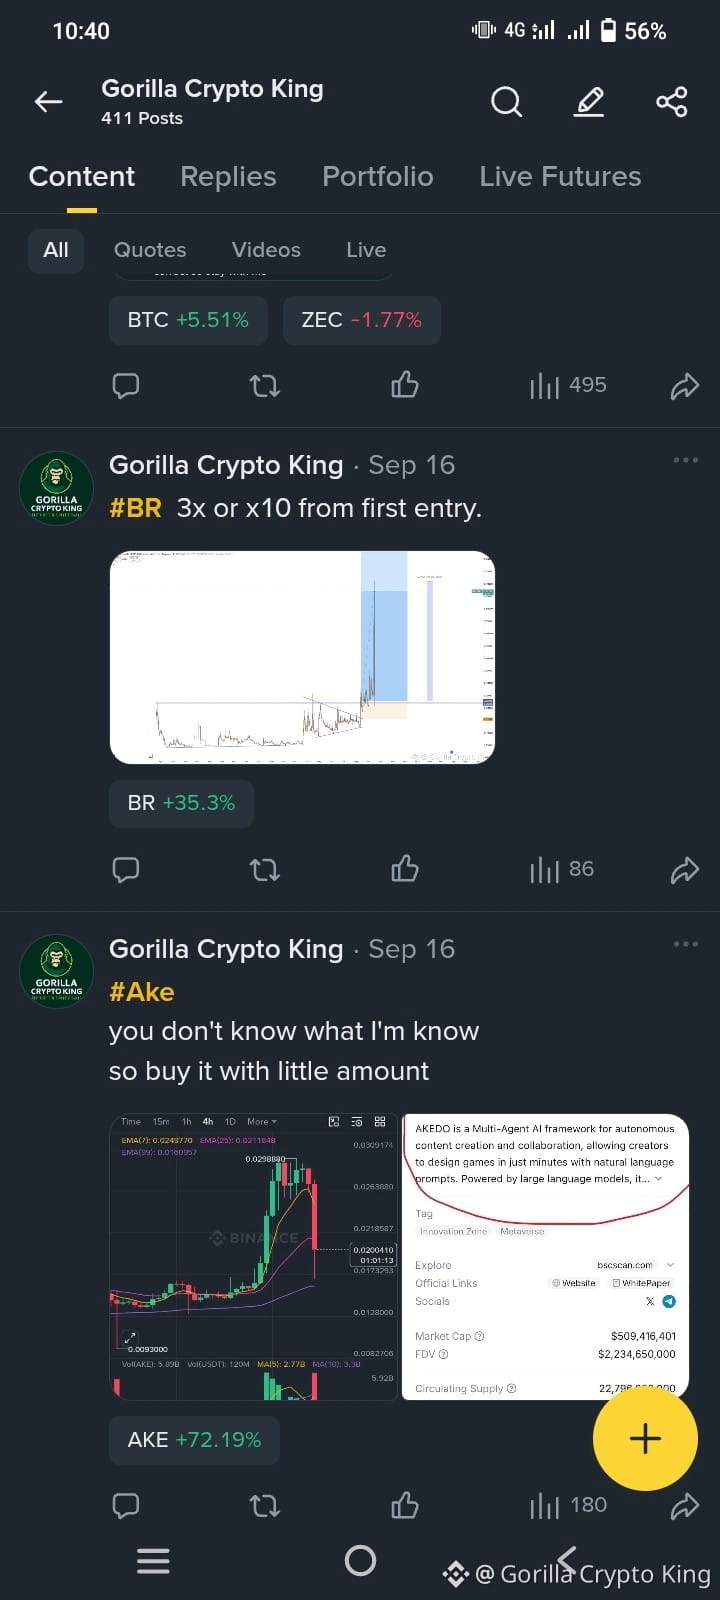Image resolution: width=720 pixels, height=1600 pixels.
Task: Comment on the #BR post
Action: pos(126,869)
